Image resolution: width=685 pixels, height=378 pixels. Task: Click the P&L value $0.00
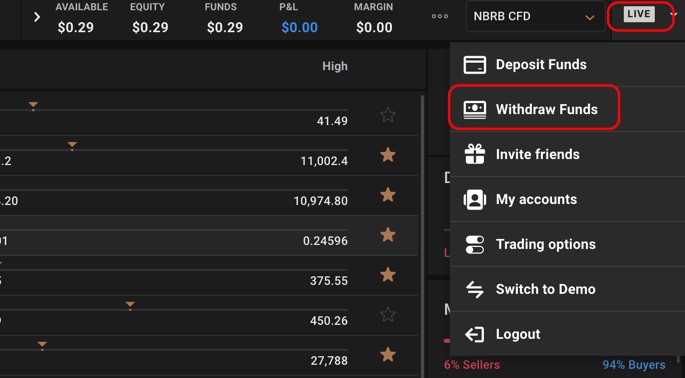[x=300, y=28]
